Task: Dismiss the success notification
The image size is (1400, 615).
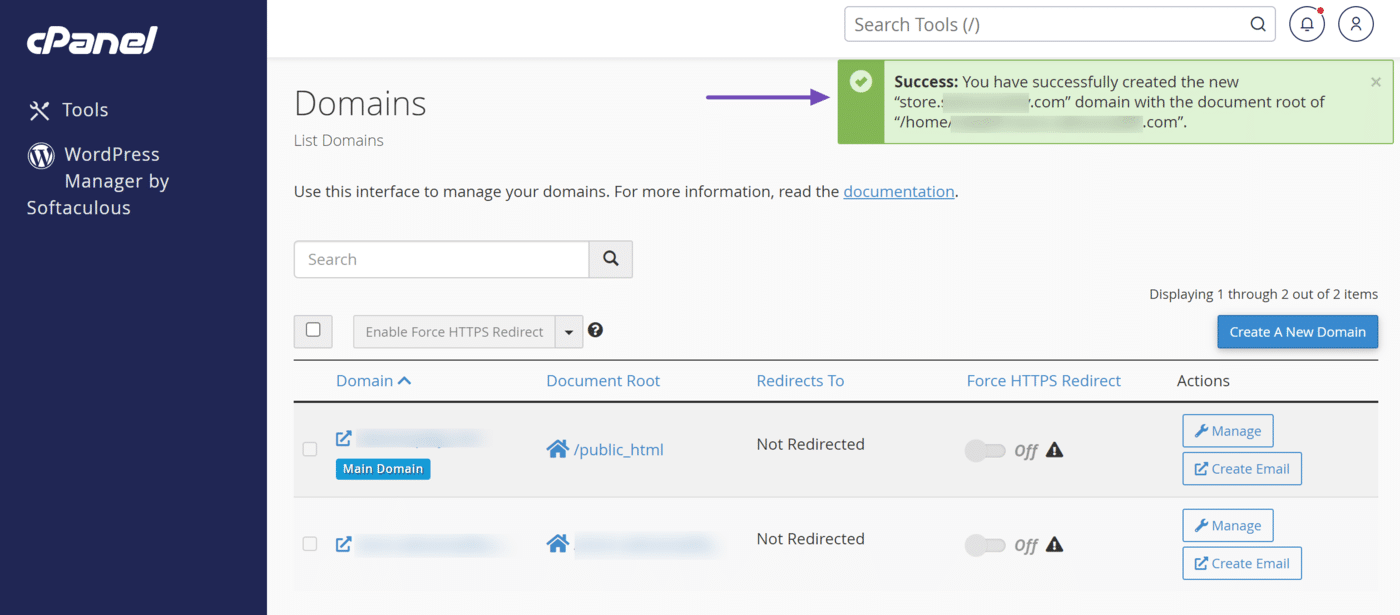Action: coord(1376,82)
